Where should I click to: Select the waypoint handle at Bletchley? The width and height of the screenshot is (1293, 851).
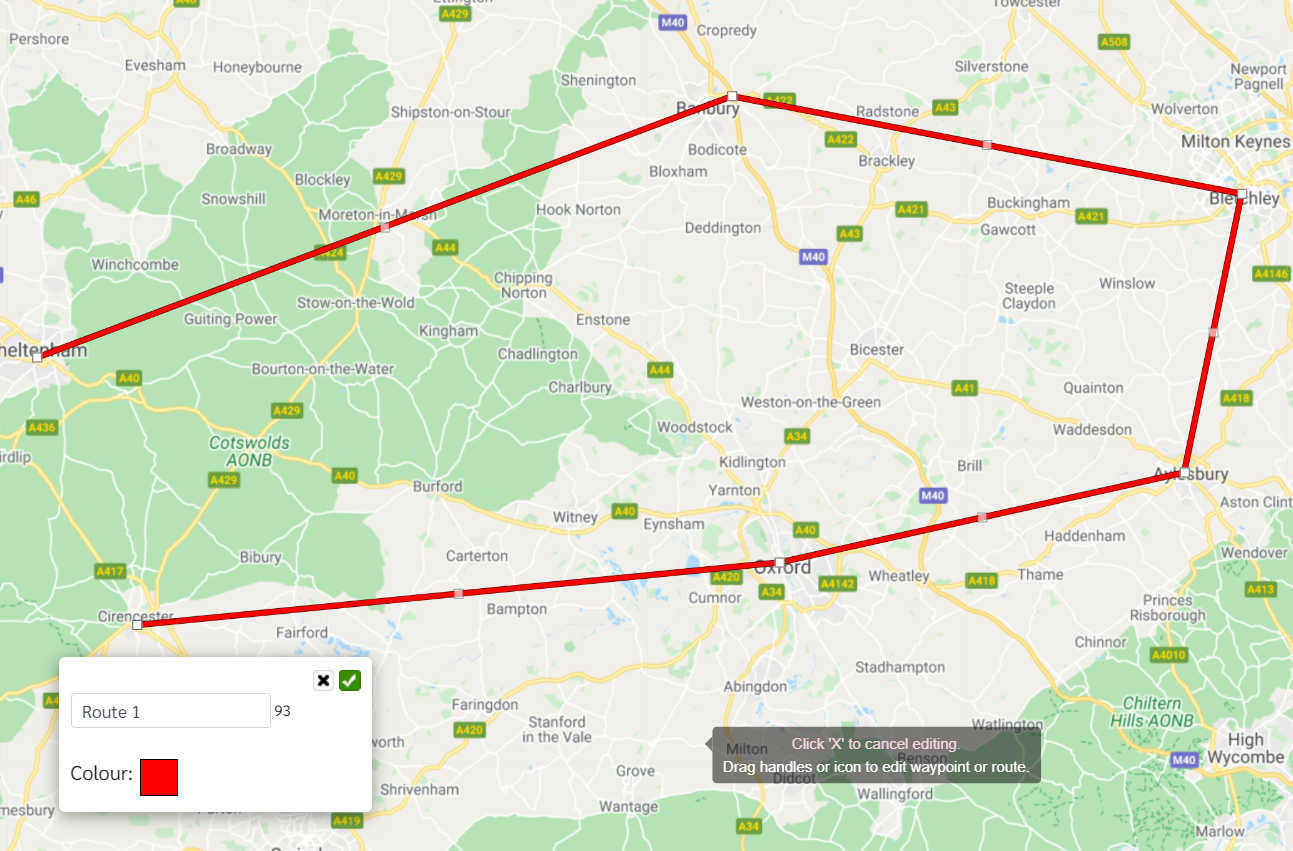[x=1241, y=193]
